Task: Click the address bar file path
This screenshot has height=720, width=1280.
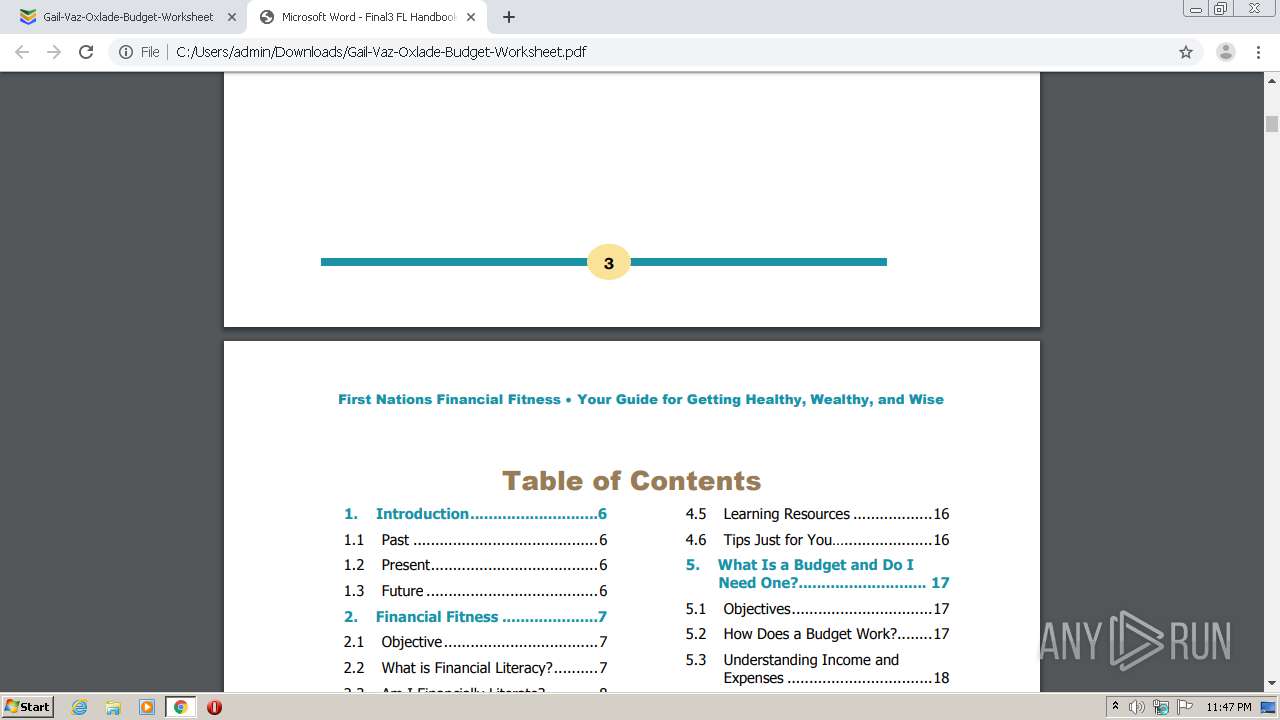Action: point(381,52)
